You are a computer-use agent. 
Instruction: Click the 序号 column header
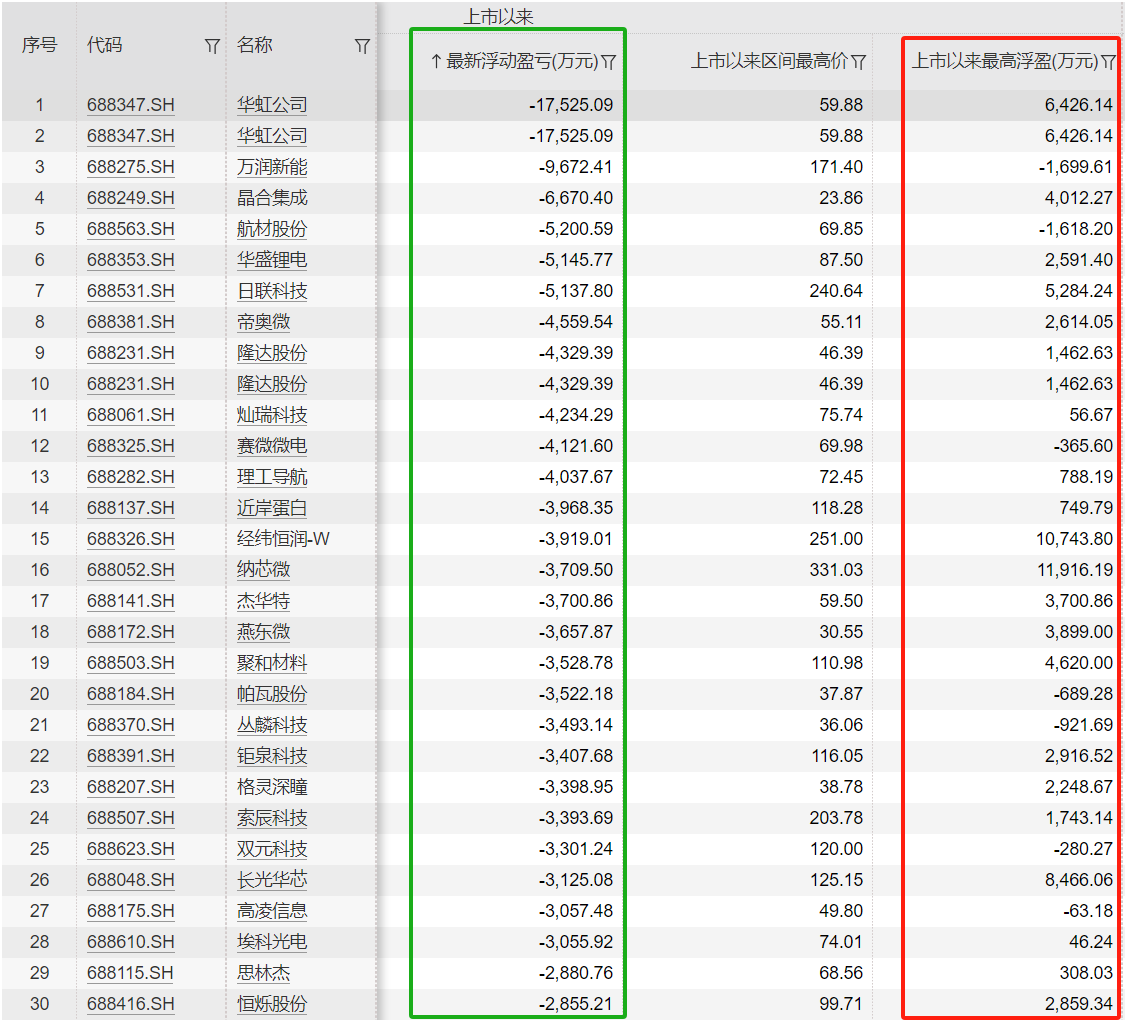pos(39,46)
